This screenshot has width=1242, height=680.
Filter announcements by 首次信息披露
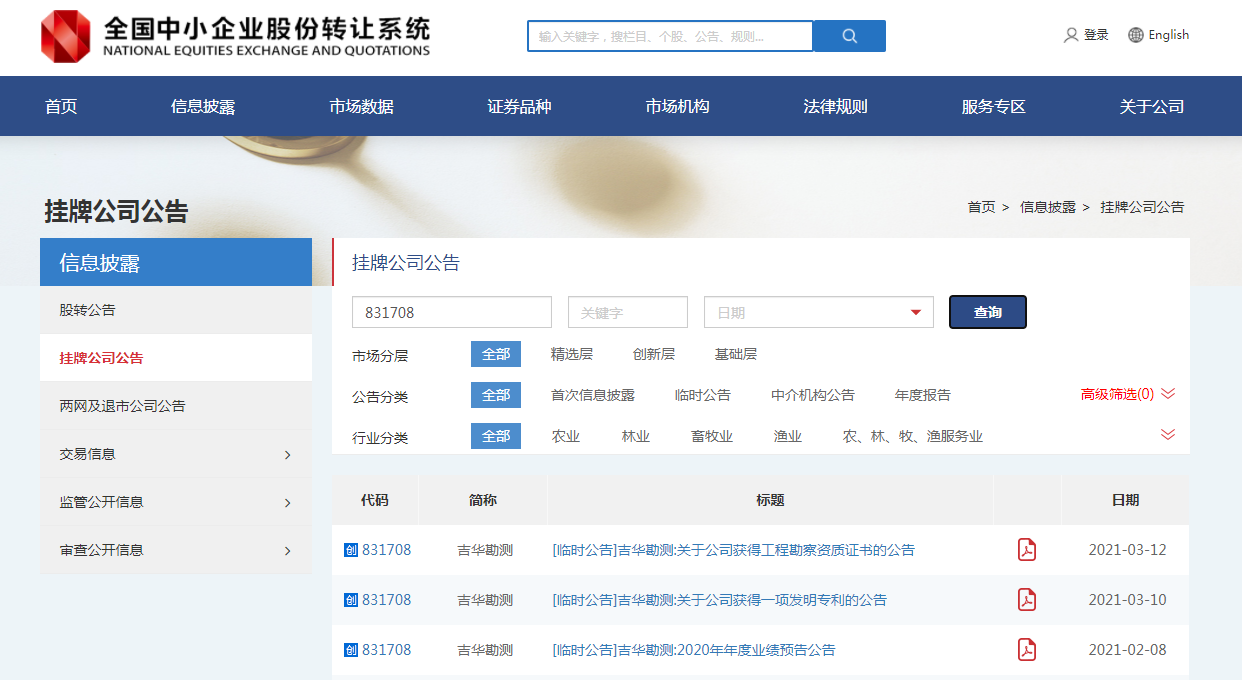point(593,395)
